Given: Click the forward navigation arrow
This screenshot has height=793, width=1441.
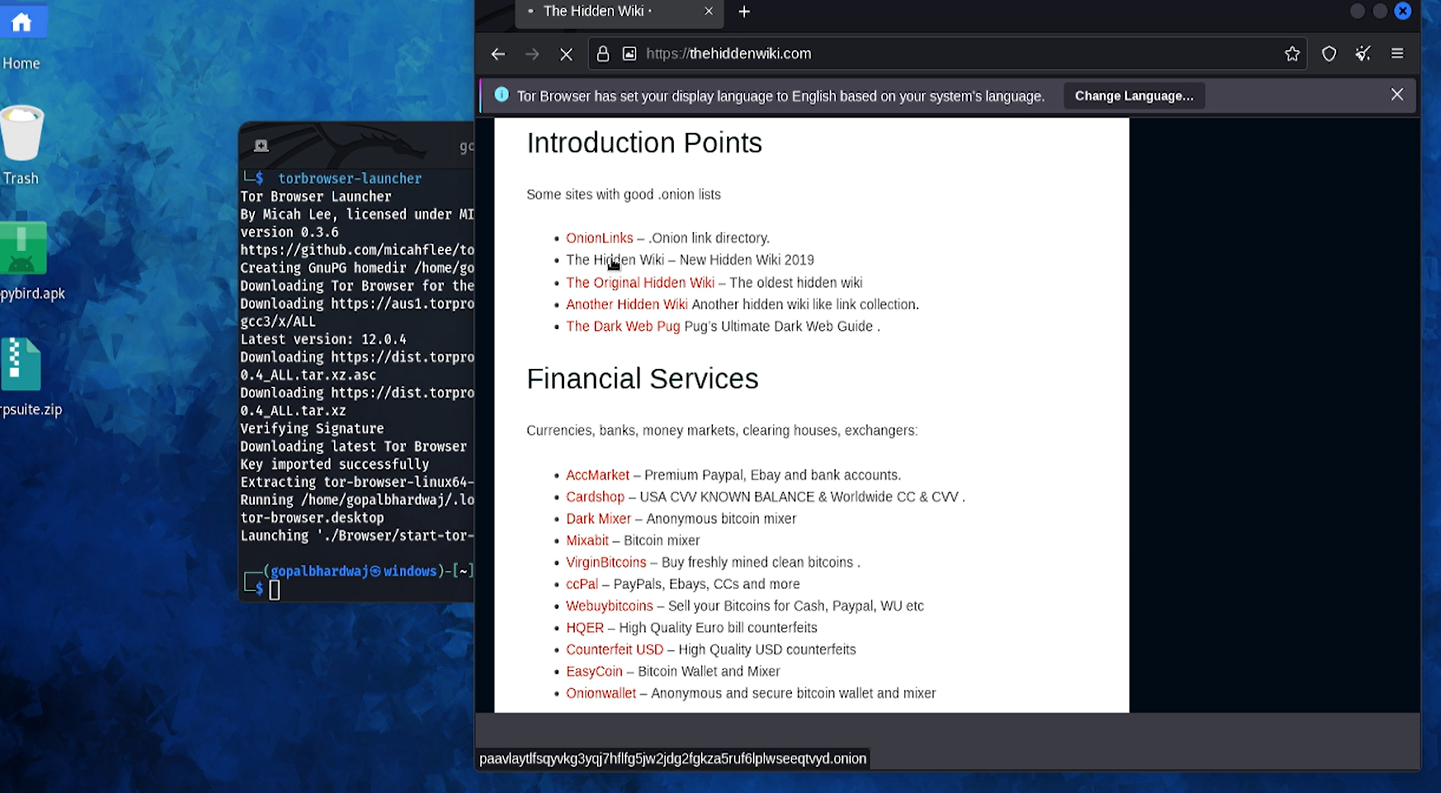Looking at the screenshot, I should pos(532,54).
